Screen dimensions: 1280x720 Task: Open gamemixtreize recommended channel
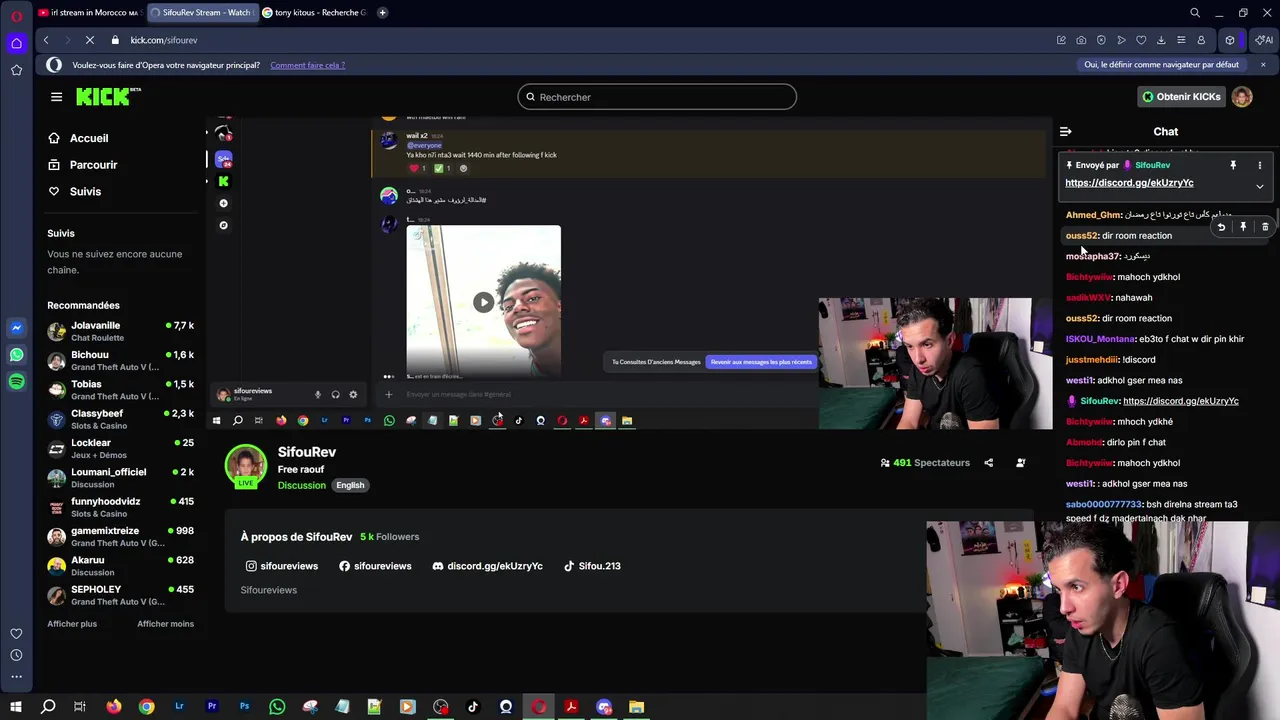(x=120, y=536)
